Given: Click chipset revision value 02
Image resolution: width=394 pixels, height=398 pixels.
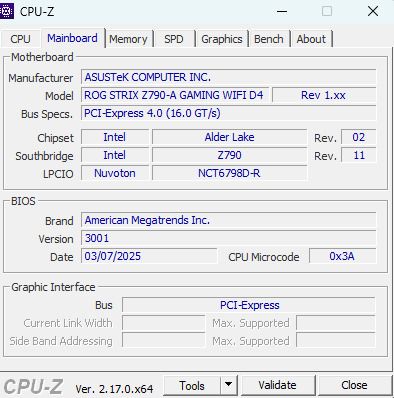Looking at the screenshot, I should point(359,137).
